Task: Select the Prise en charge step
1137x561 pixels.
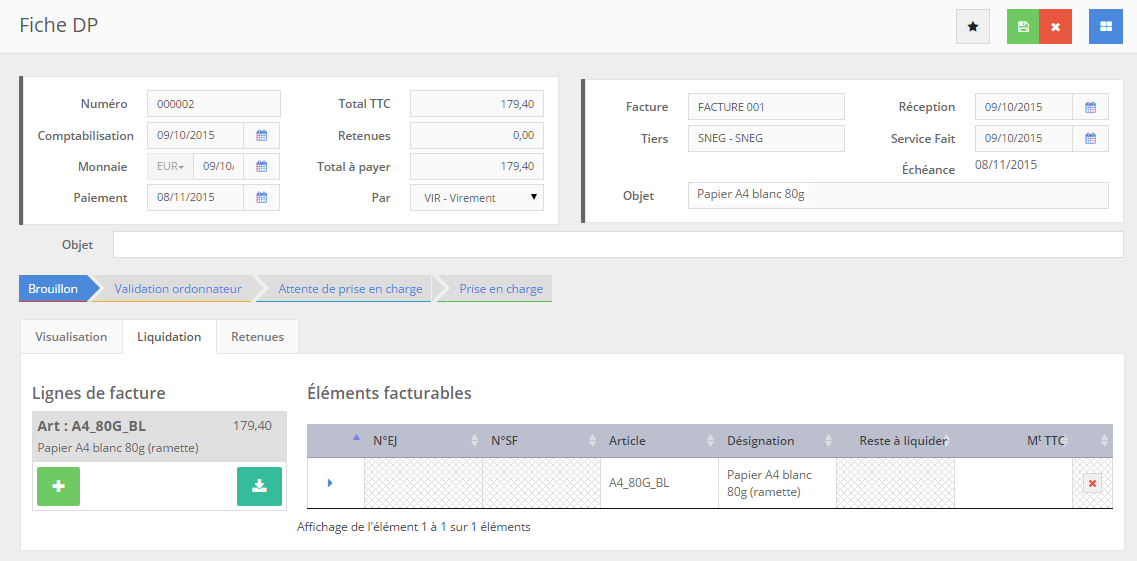Action: click(500, 289)
